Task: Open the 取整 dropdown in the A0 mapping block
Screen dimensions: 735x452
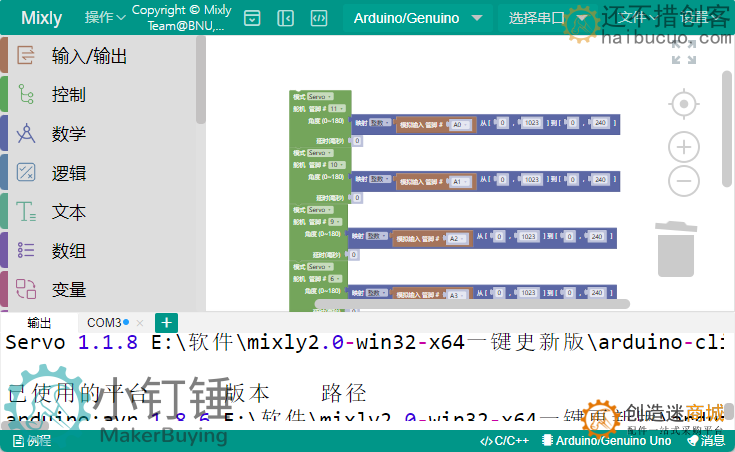Action: coord(380,123)
